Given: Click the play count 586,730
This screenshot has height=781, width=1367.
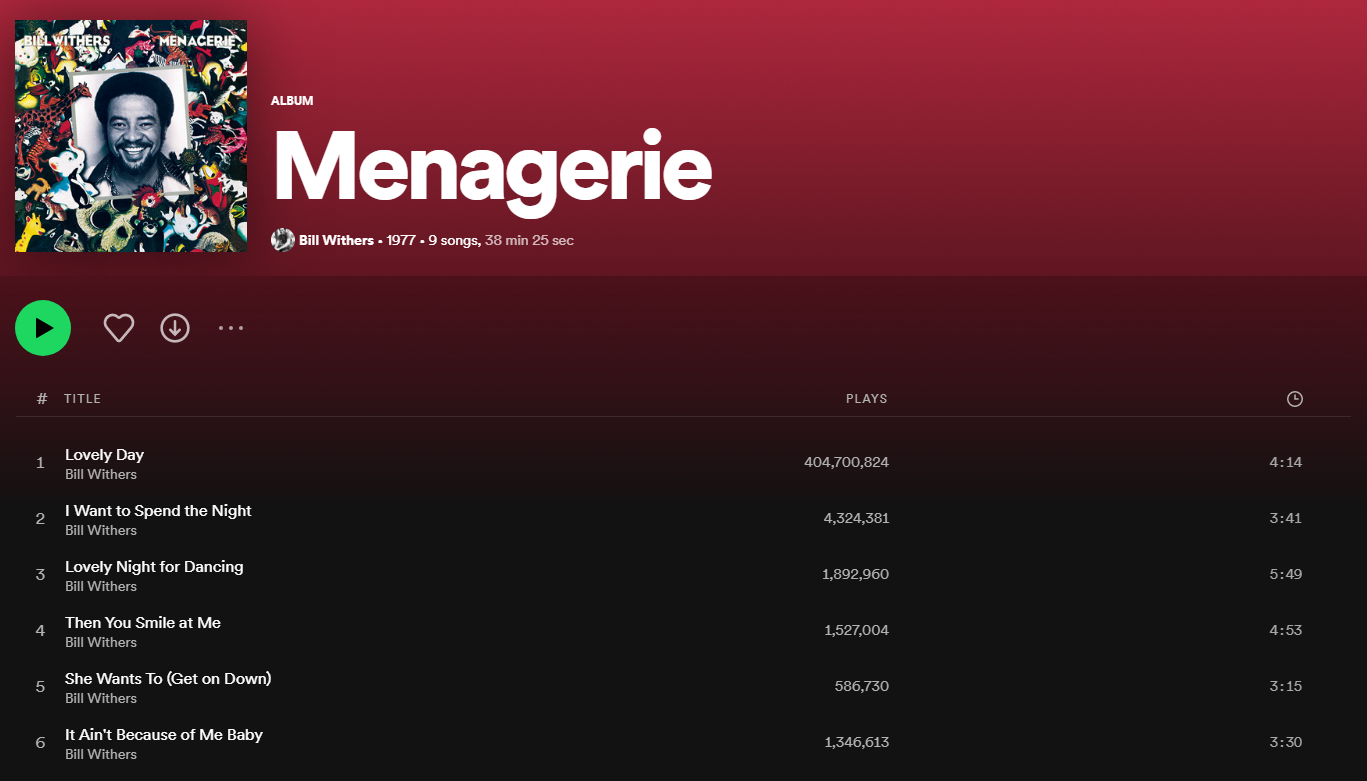Looking at the screenshot, I should tap(862, 687).
